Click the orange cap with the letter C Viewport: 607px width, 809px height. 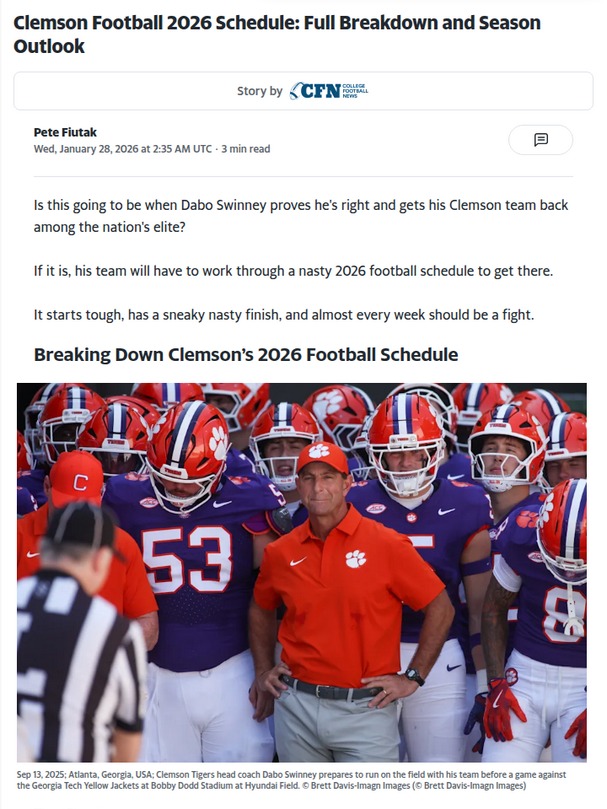(x=77, y=479)
